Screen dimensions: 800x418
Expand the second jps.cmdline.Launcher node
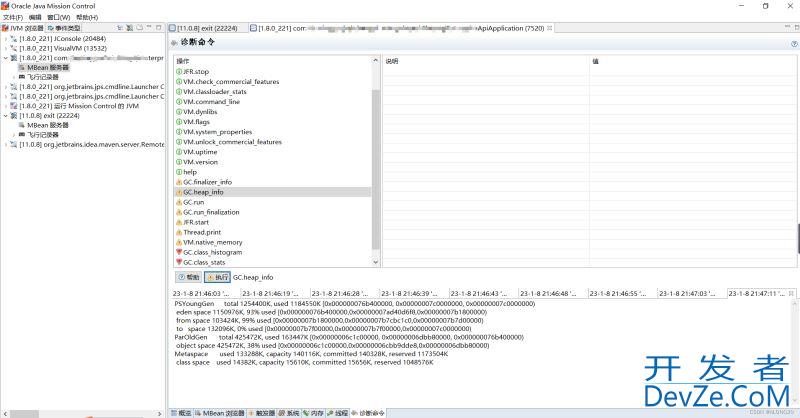click(6, 96)
